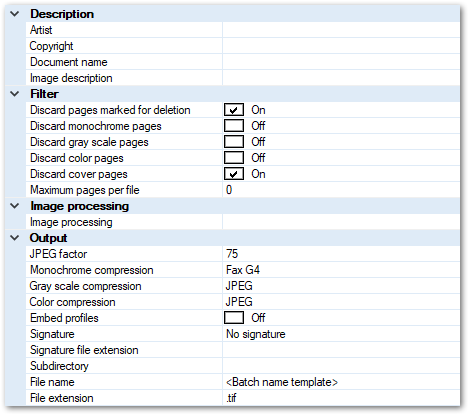Viewport: 469px width, 415px height.
Task: Open Signature setting showing No signature
Action: (x=341, y=334)
